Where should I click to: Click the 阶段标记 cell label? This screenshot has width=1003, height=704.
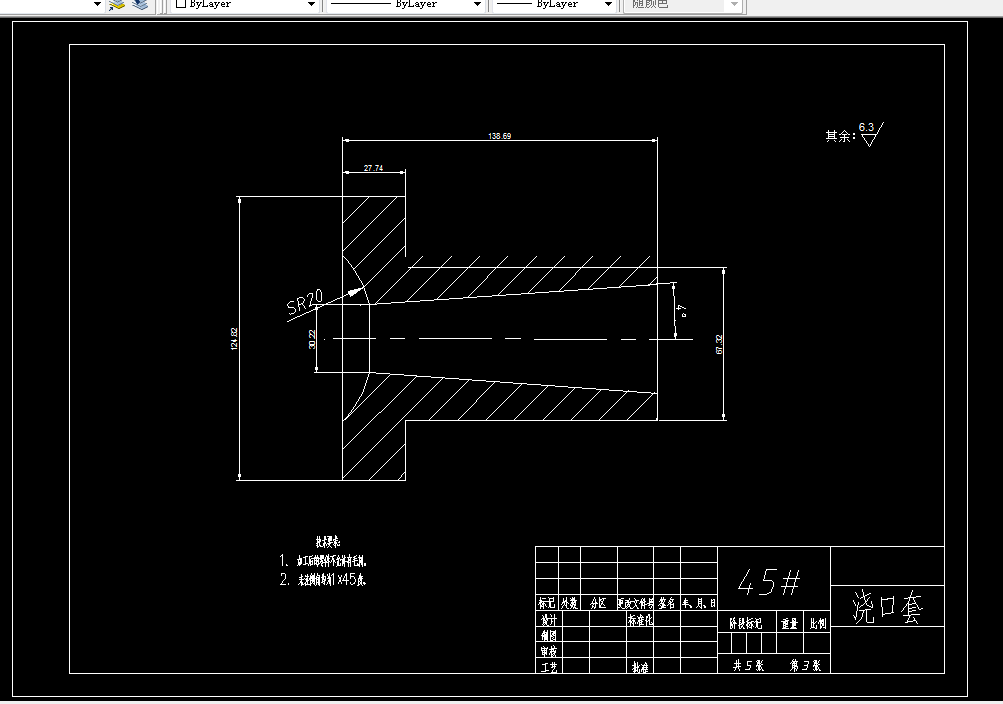(746, 623)
